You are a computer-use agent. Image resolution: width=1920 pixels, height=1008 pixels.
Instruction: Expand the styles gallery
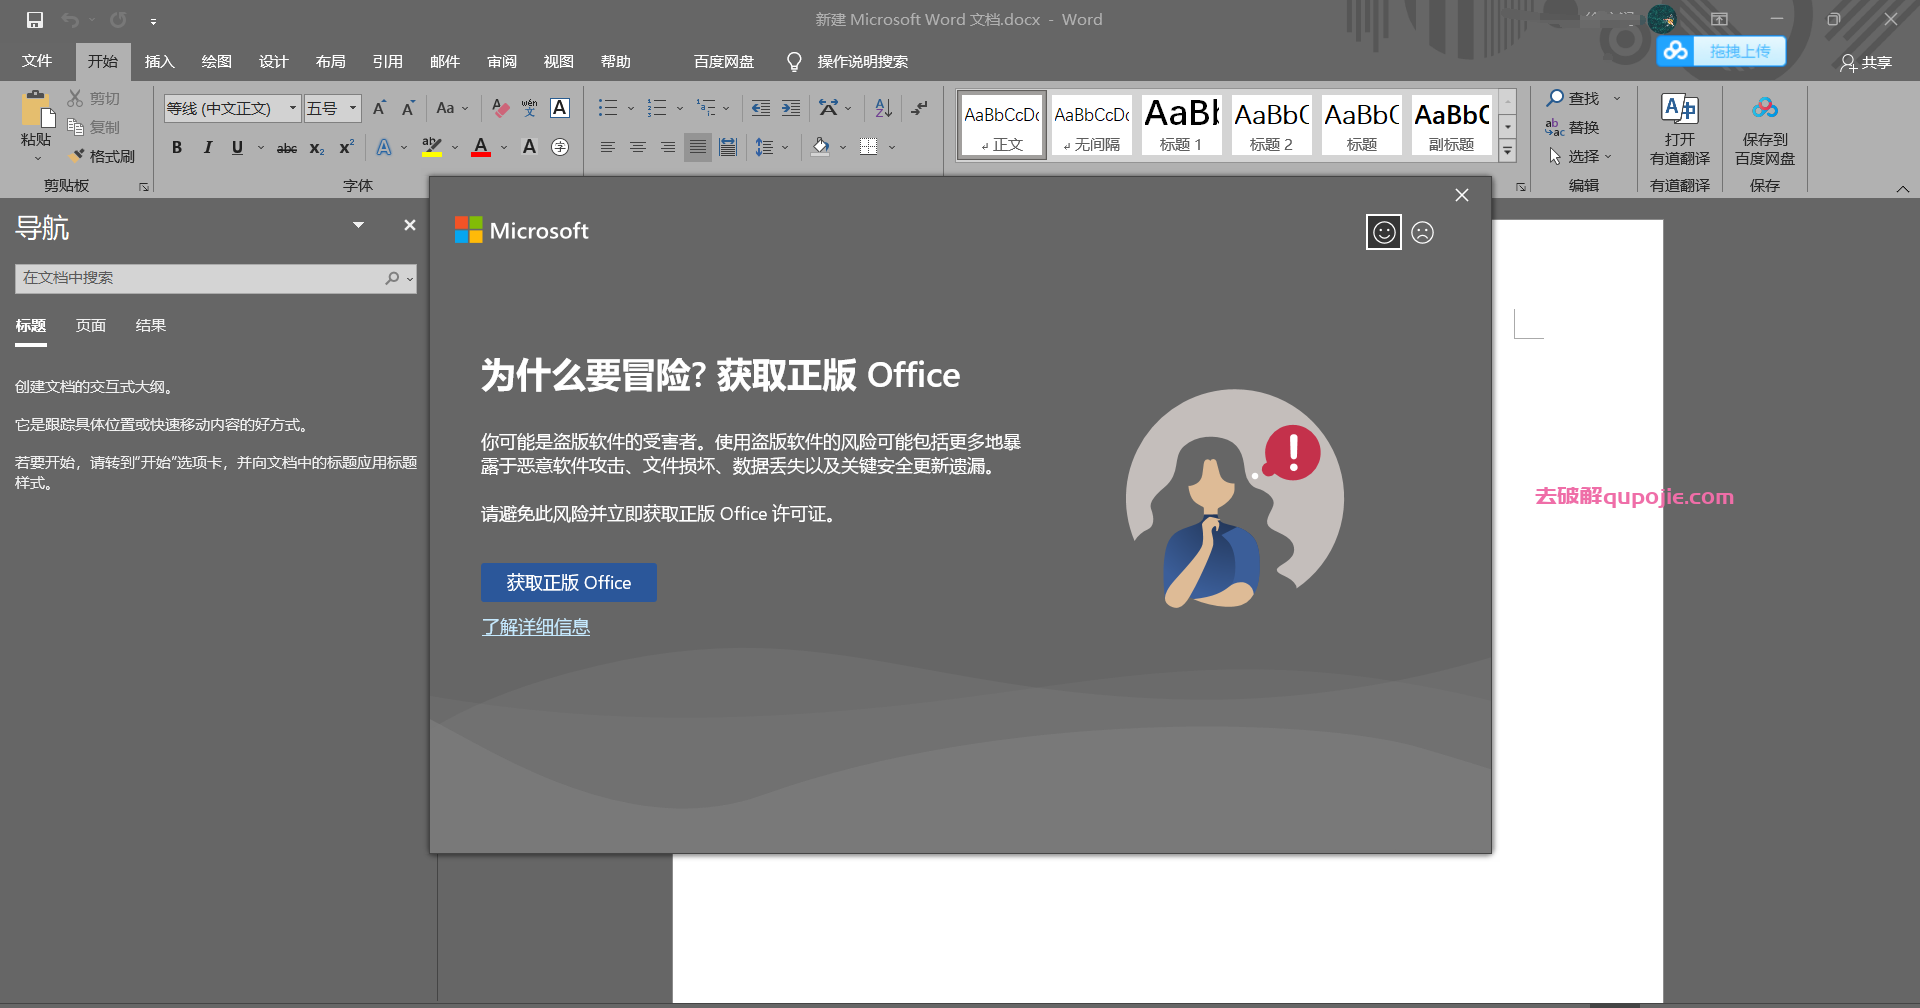(x=1507, y=152)
